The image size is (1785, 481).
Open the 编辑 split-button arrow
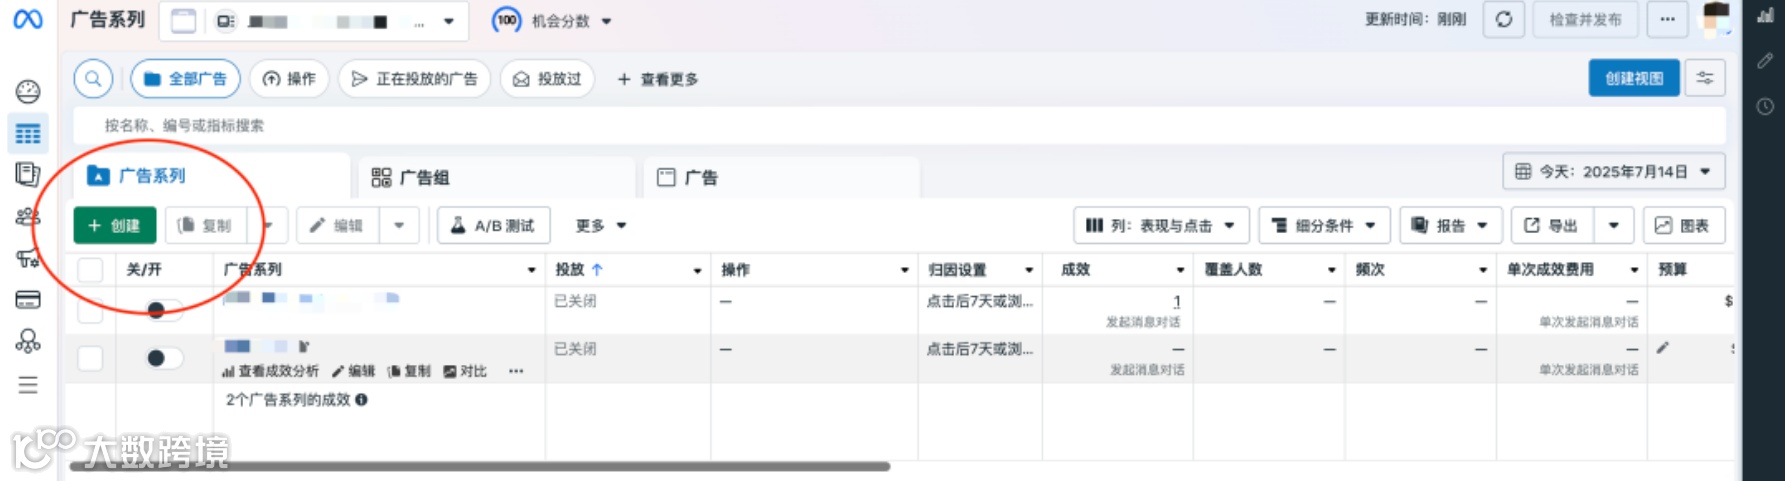(399, 225)
